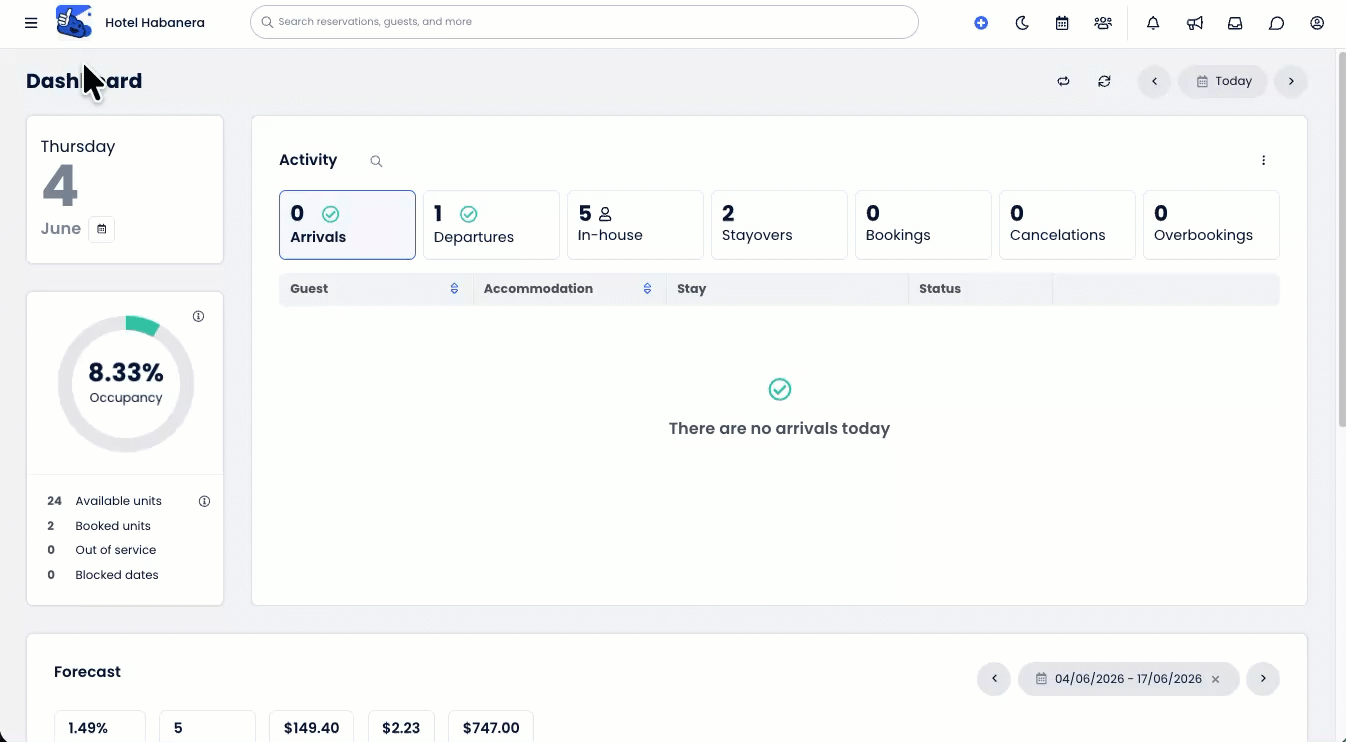Select the In-house tab
The height and width of the screenshot is (742, 1346).
click(x=635, y=225)
